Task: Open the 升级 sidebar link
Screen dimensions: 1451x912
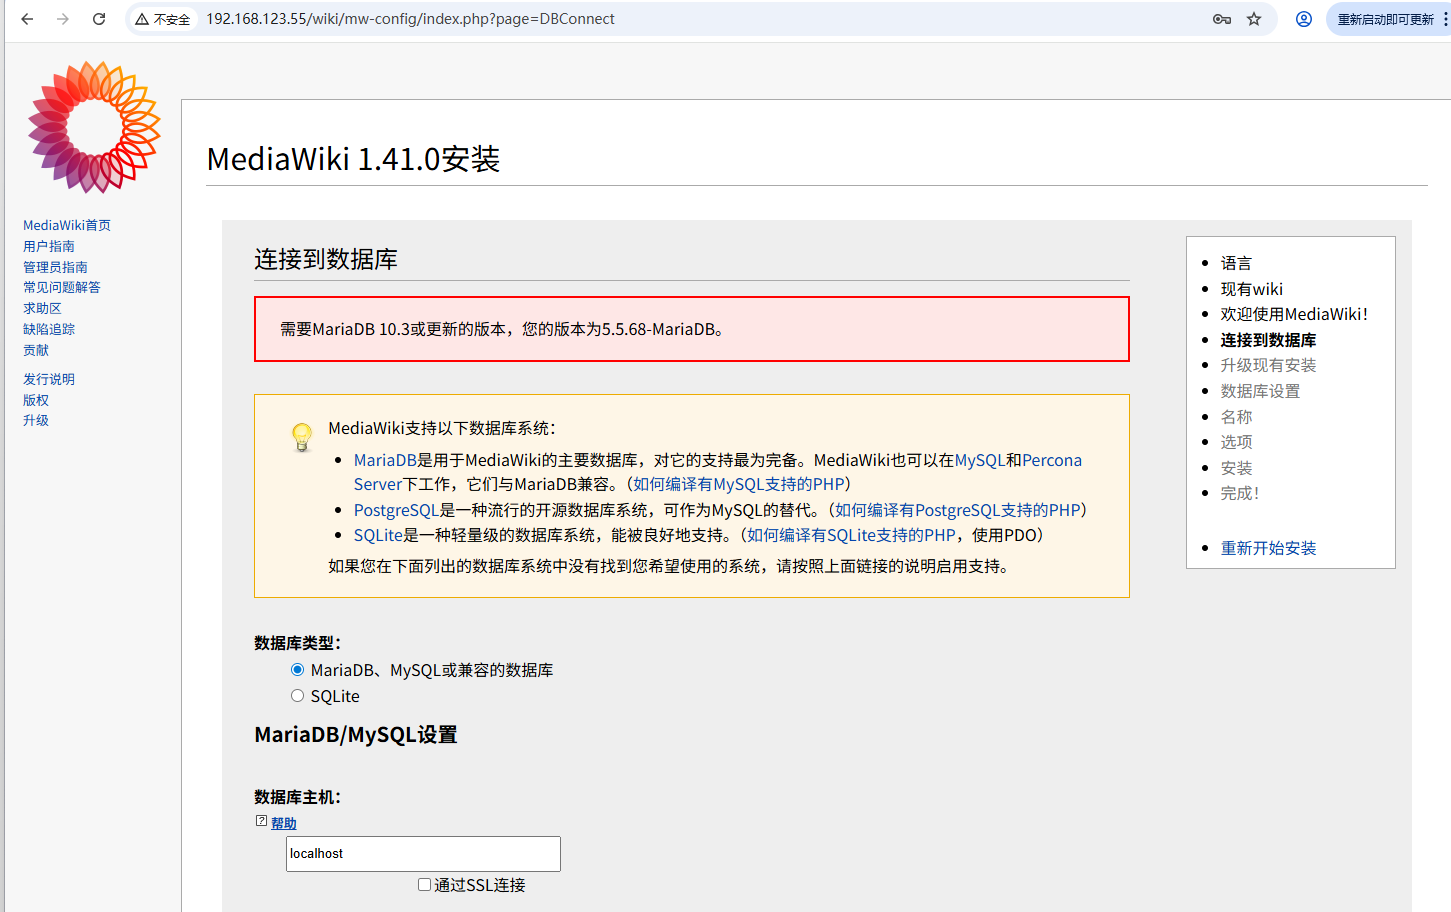Action: 36,420
